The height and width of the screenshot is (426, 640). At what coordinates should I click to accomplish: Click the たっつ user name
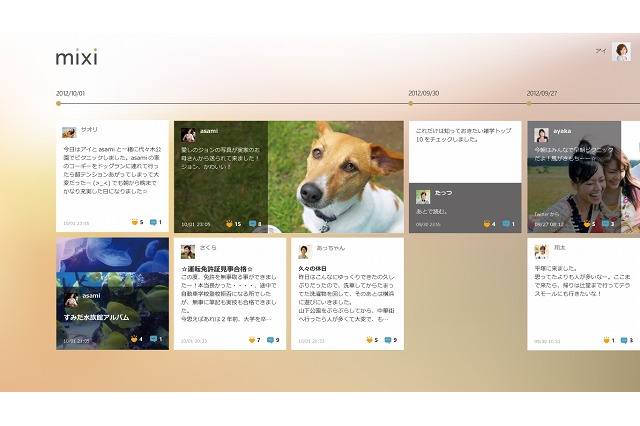pyautogui.click(x=443, y=193)
